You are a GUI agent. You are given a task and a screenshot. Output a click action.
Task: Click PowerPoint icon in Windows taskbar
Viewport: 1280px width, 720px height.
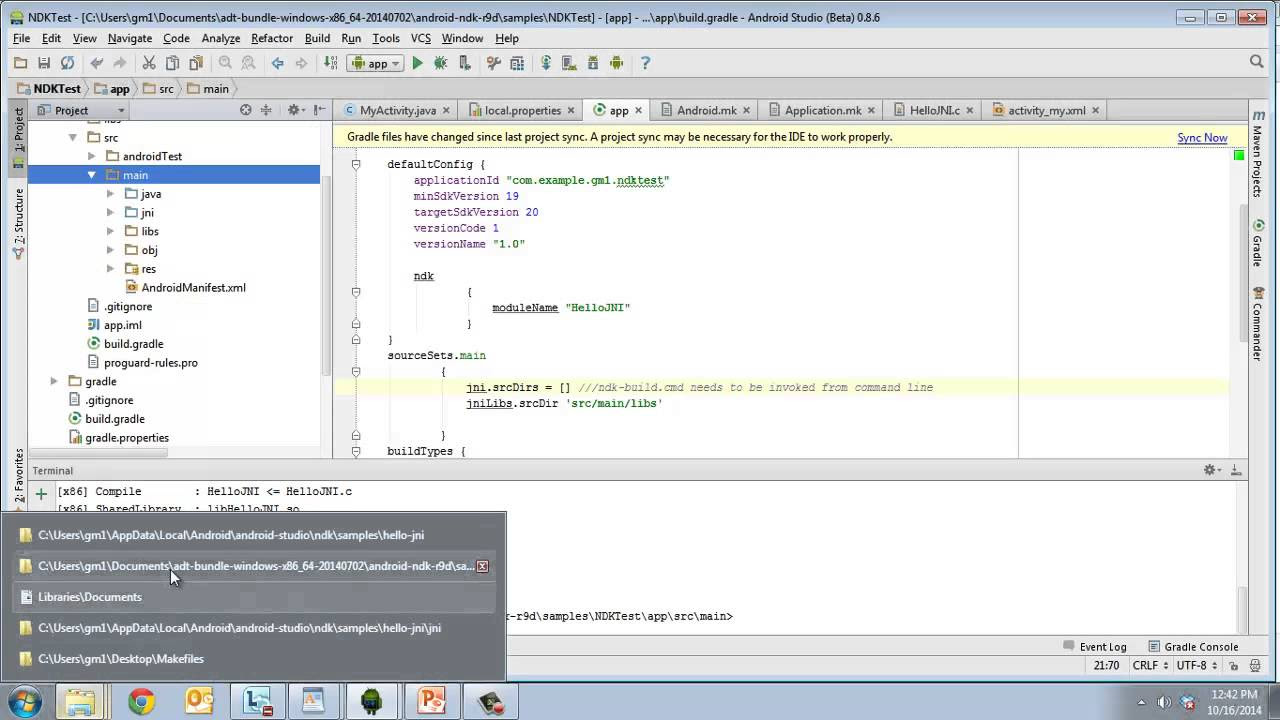[432, 702]
